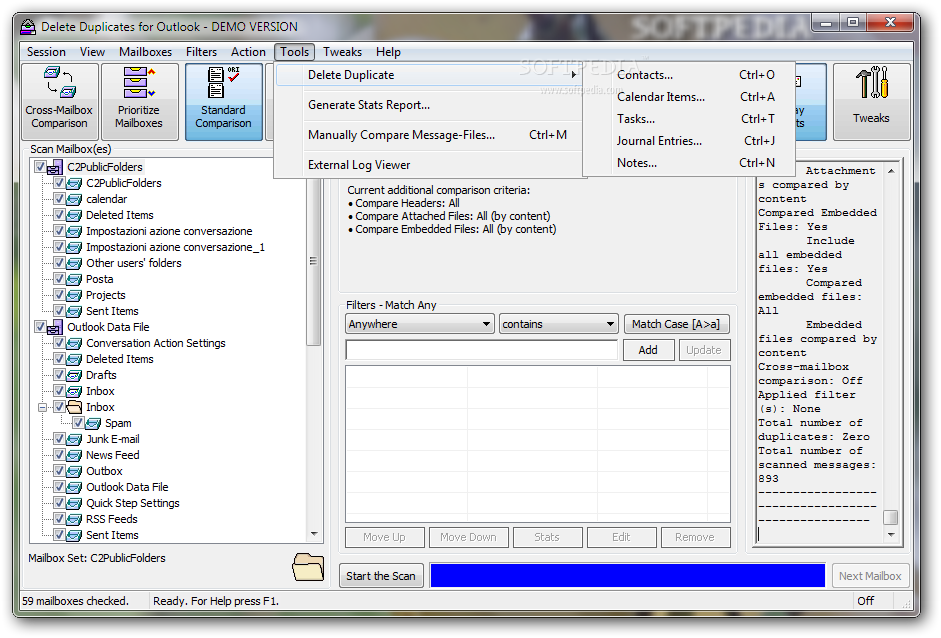The width and height of the screenshot is (941, 638).
Task: Click the Add filter button
Action: point(648,350)
